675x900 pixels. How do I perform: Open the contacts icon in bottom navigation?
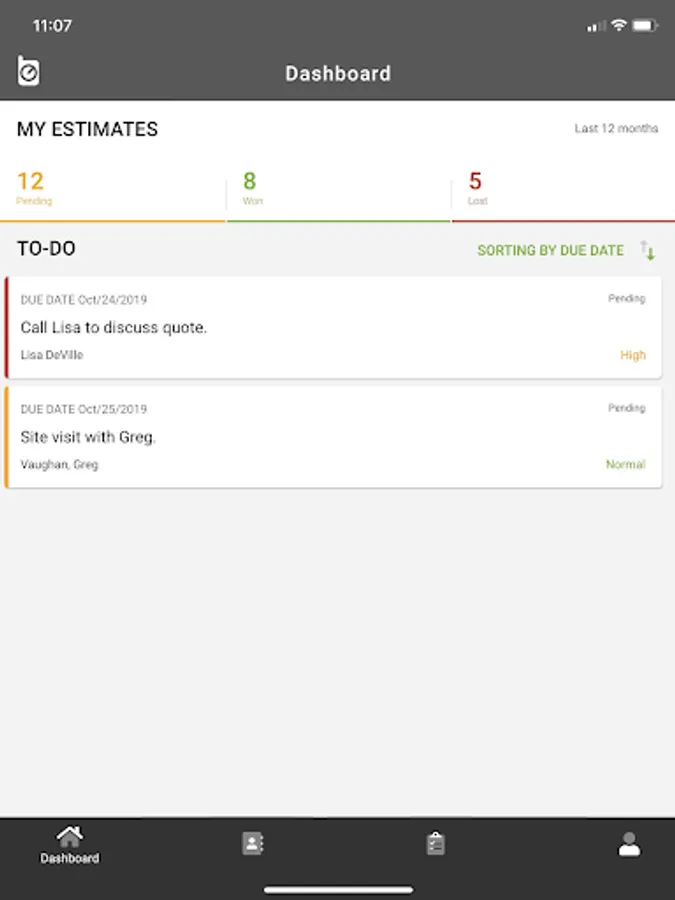(x=253, y=844)
